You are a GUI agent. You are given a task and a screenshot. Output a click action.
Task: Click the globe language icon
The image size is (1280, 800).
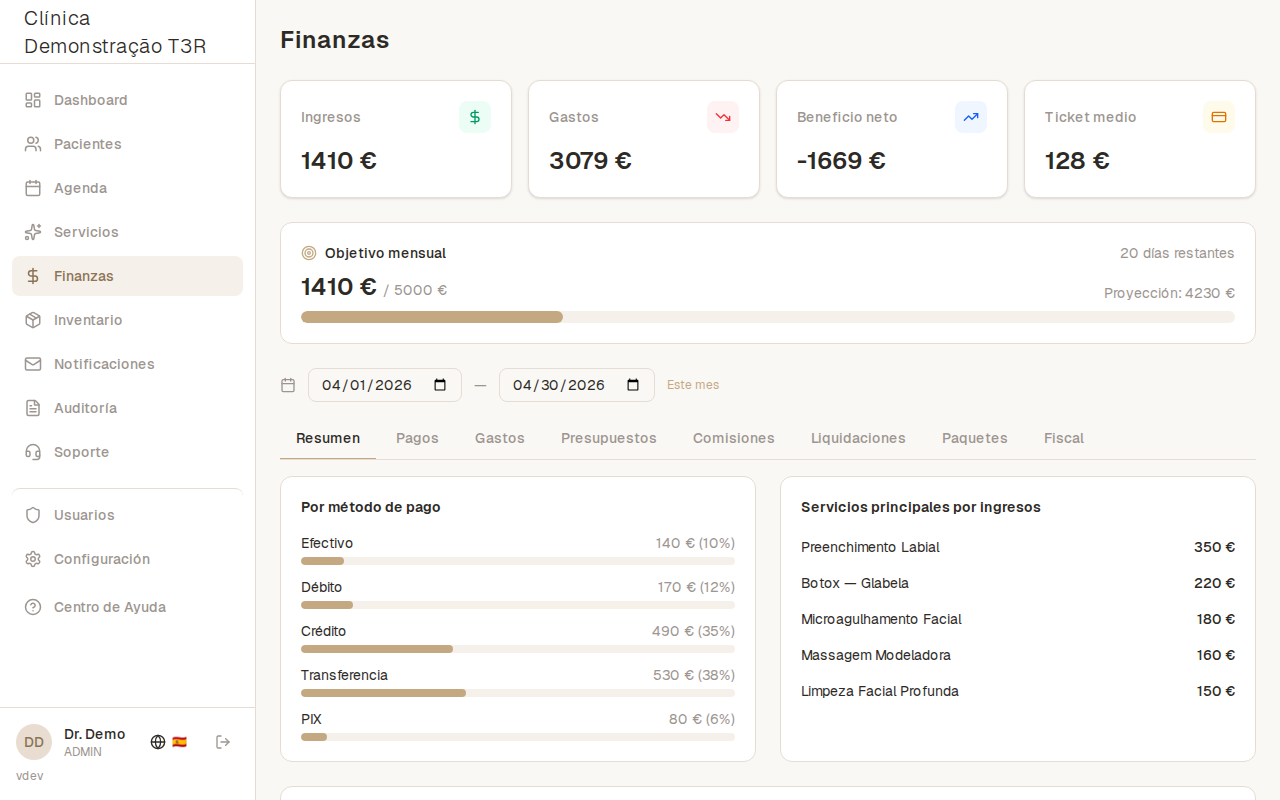coord(157,742)
